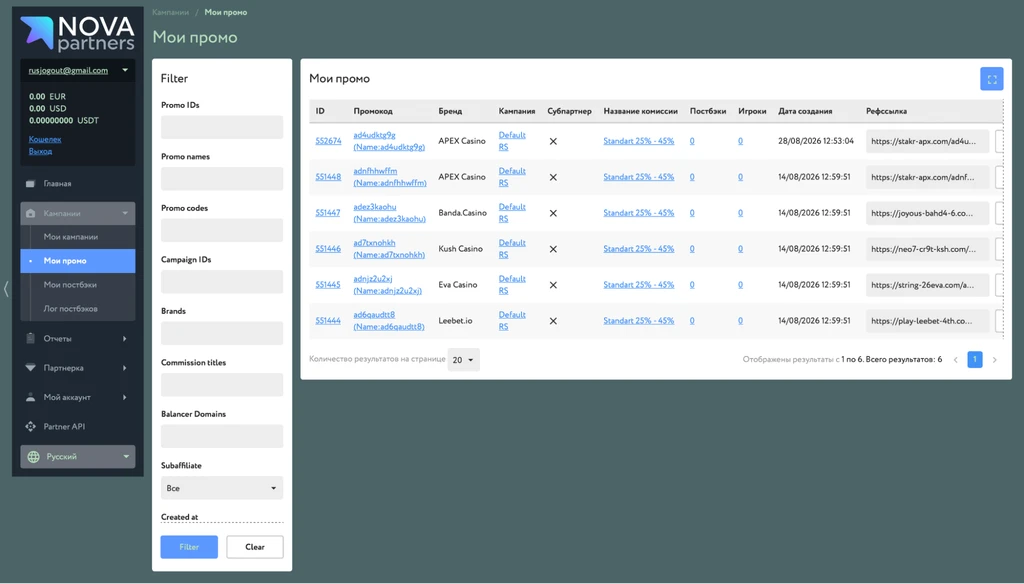Click the Мой аккаунт person icon
1024x584 pixels.
[31, 397]
